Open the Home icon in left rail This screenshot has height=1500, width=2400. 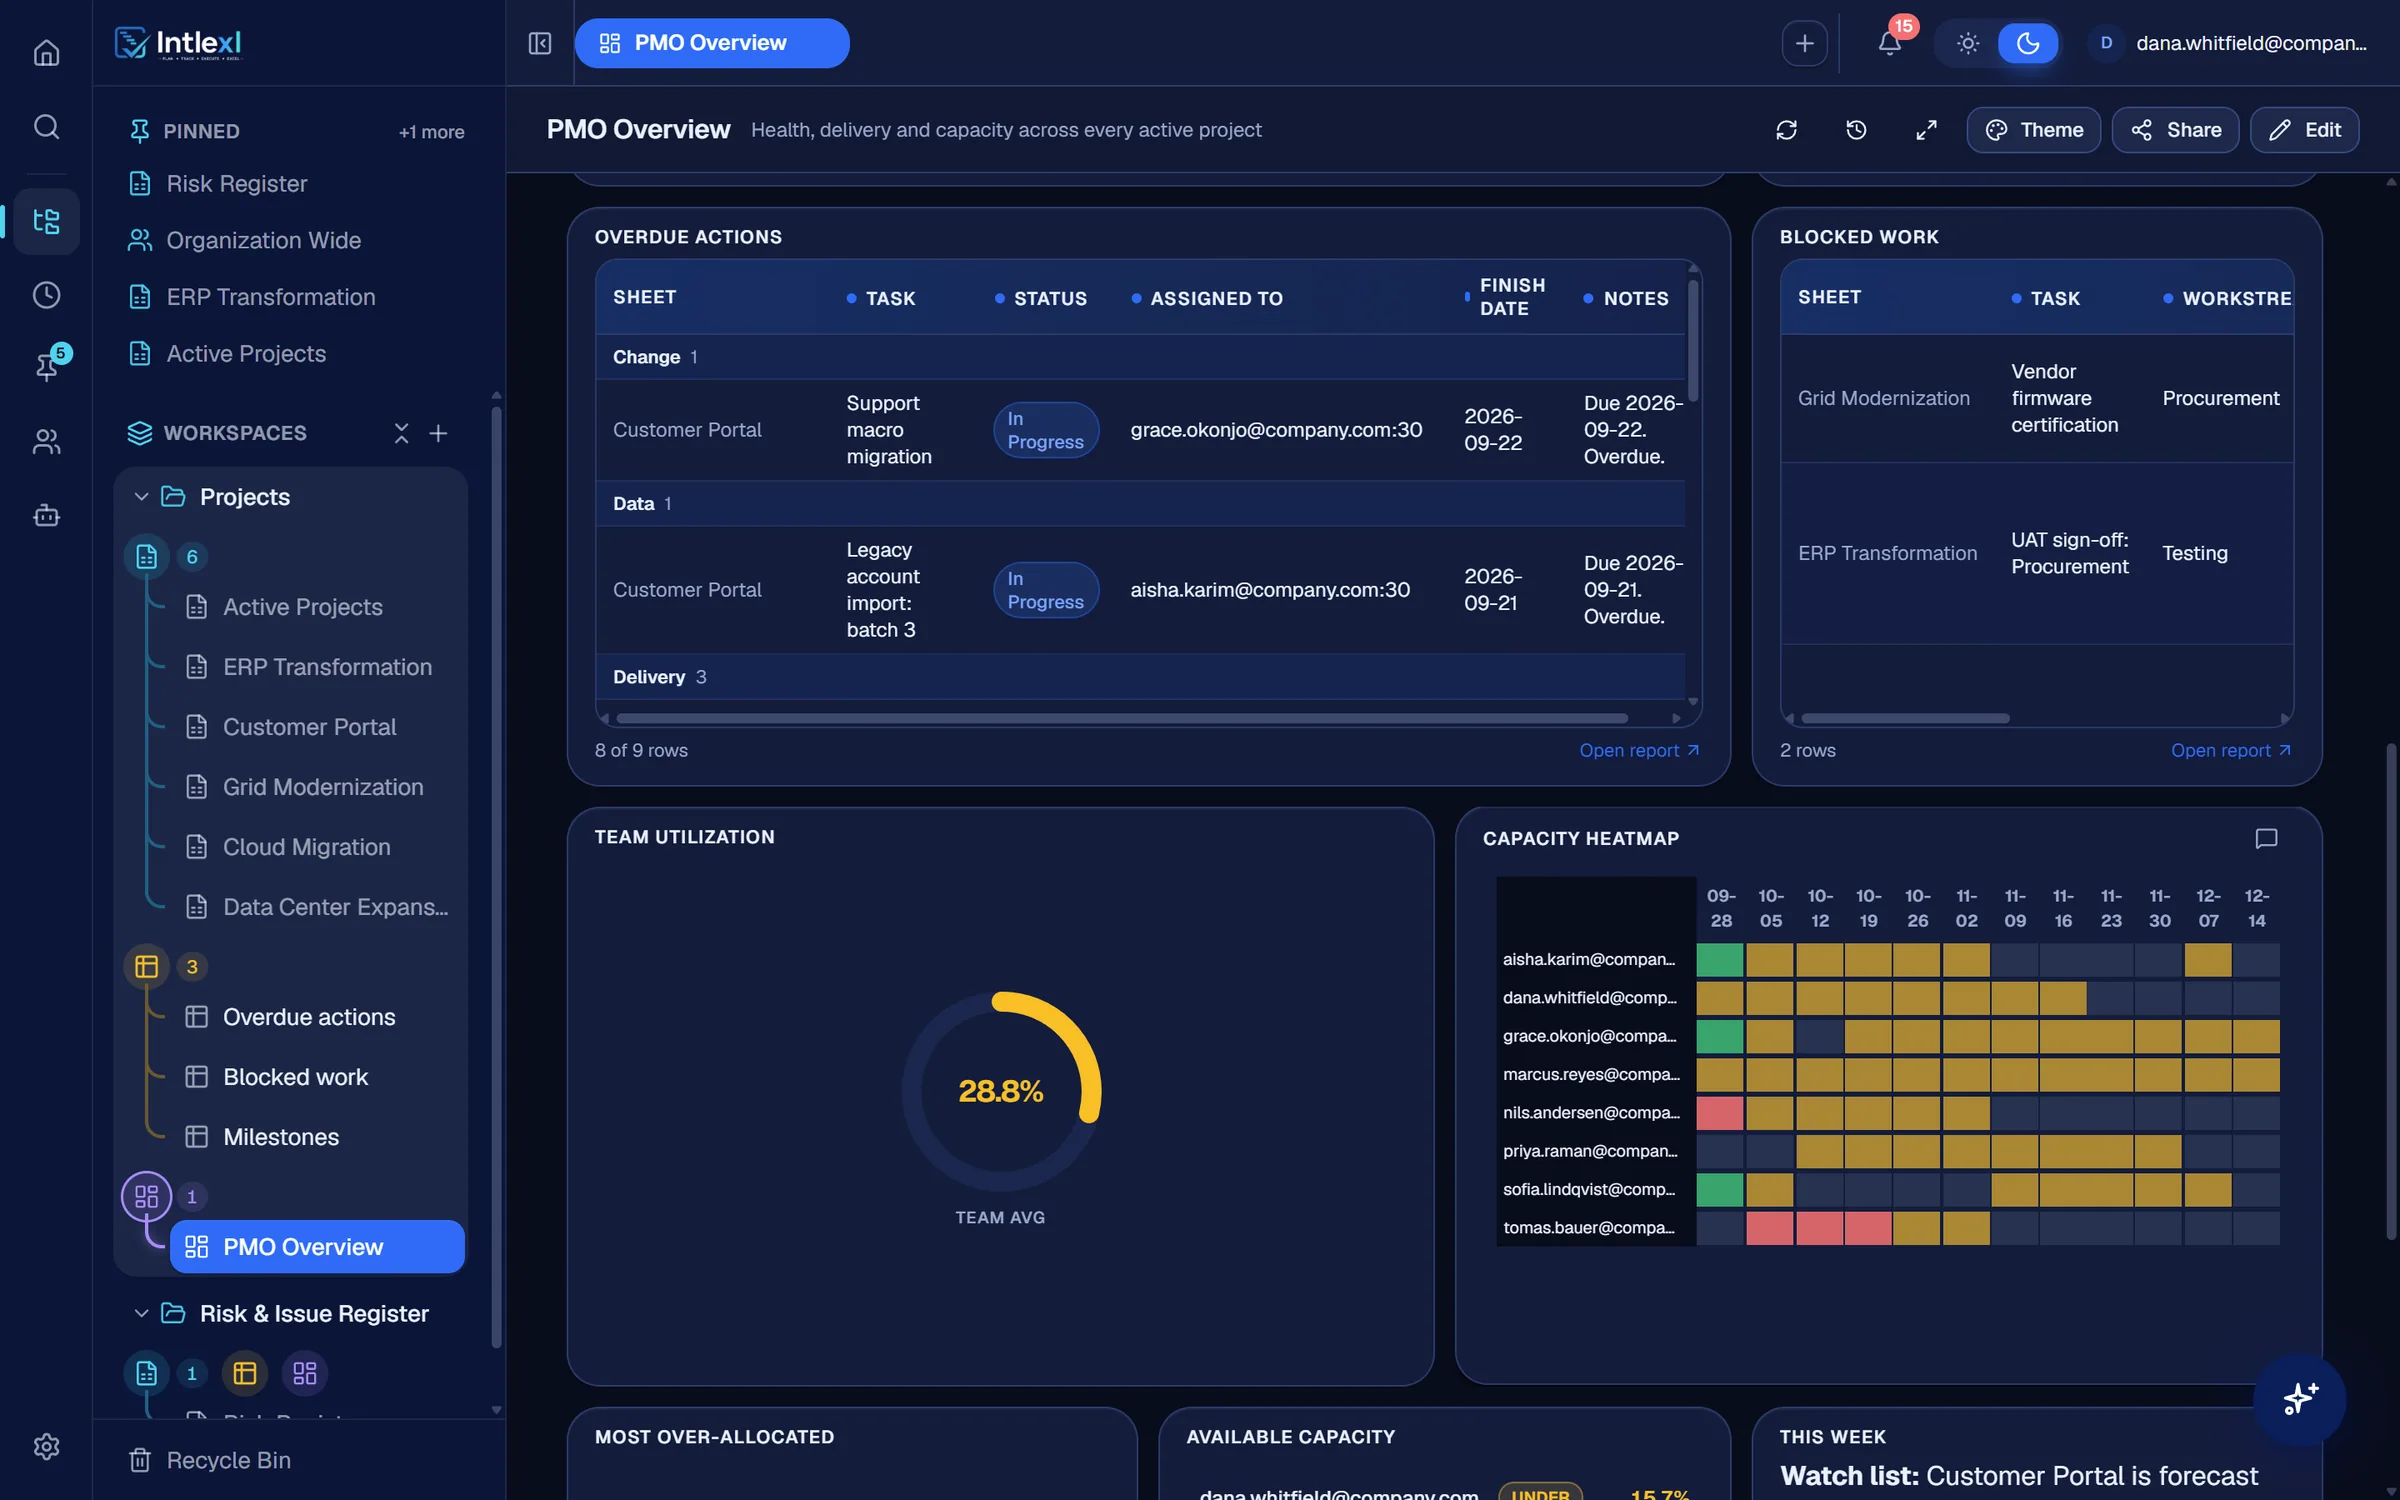pos(46,52)
